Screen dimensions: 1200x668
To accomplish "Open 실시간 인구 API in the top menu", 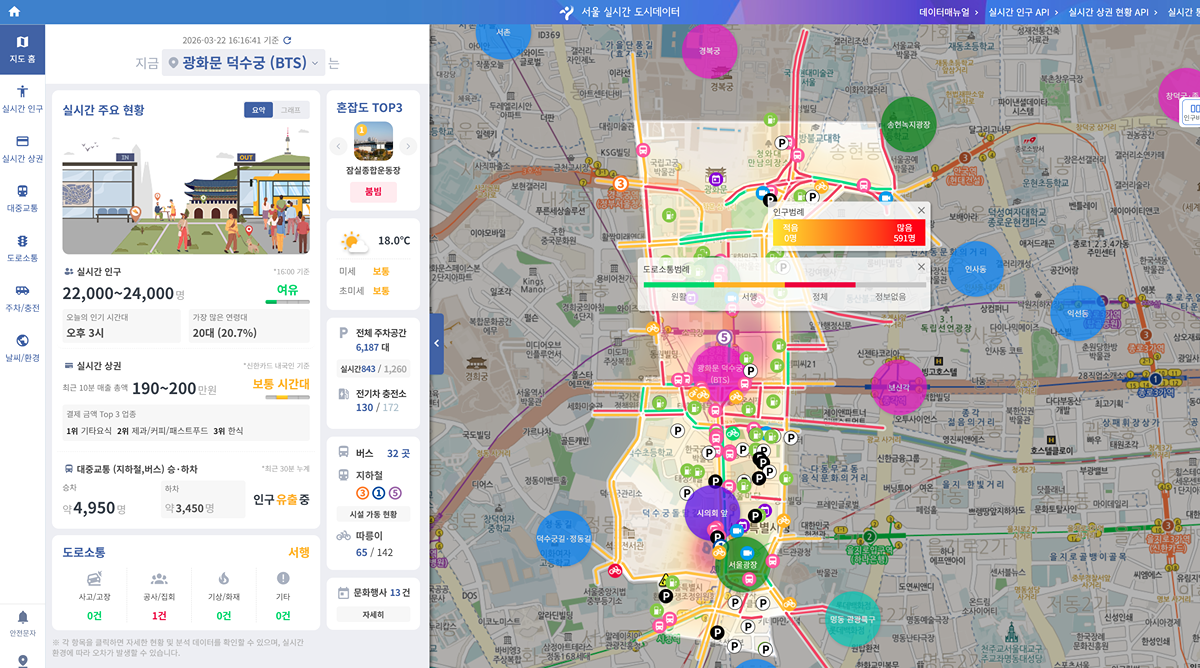I will (1017, 12).
